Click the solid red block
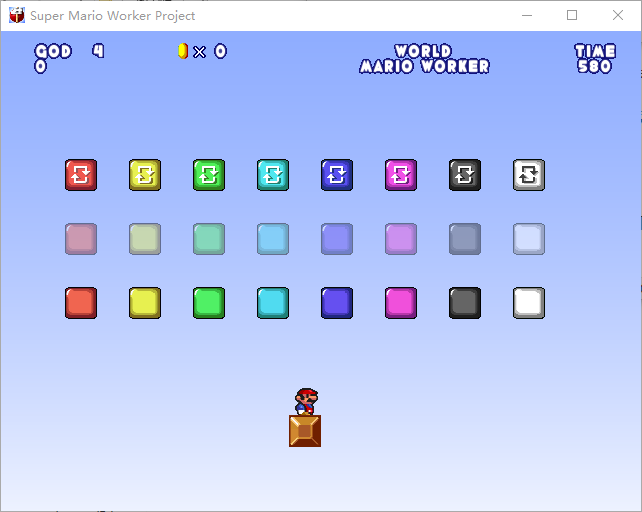 click(81, 303)
